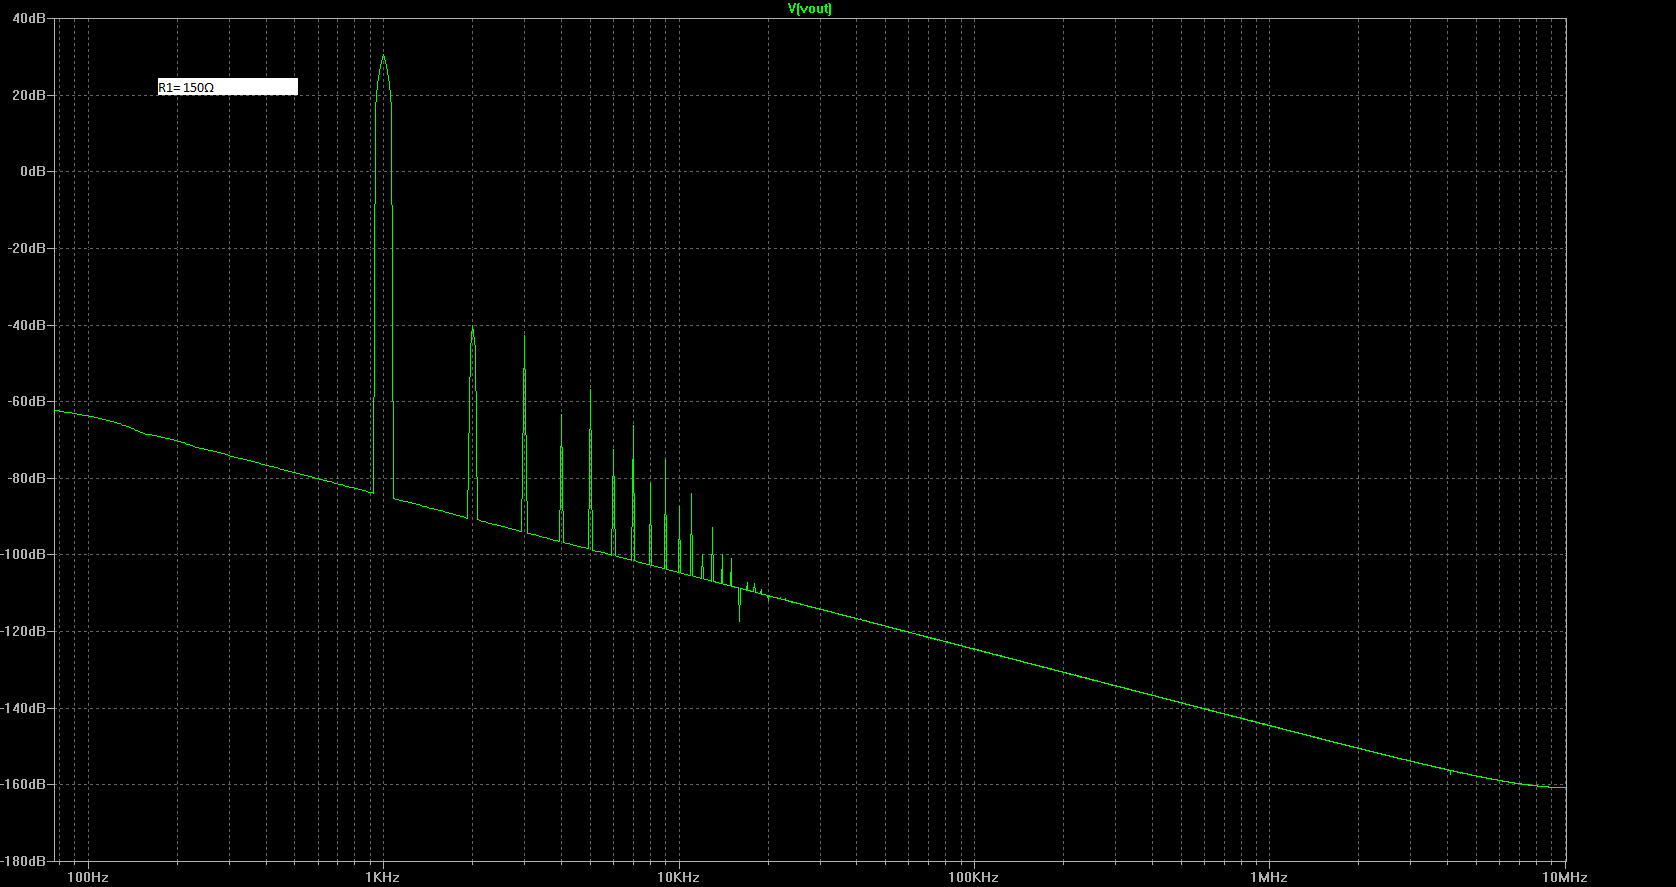Click the -100dB vertical axis label
Viewport: 1676px width, 887px height.
(25, 554)
